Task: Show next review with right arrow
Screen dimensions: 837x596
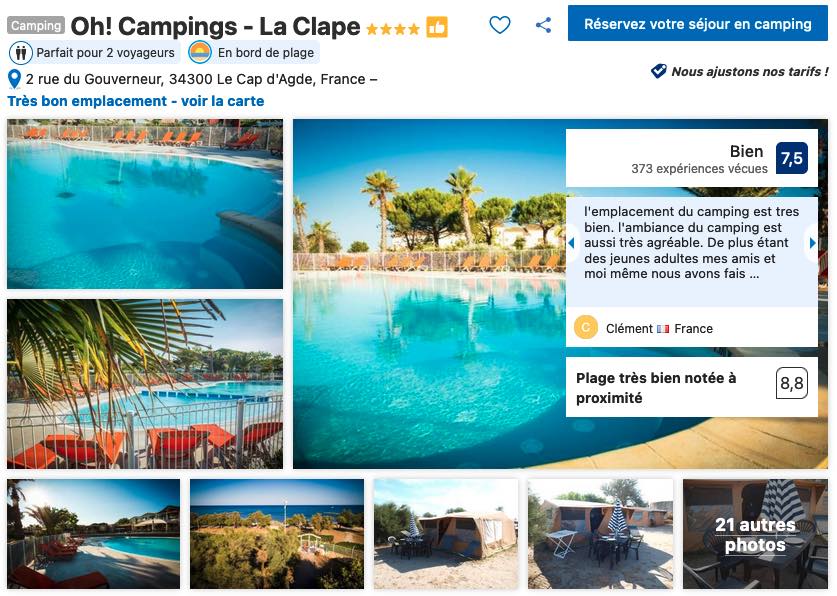Action: click(x=812, y=243)
